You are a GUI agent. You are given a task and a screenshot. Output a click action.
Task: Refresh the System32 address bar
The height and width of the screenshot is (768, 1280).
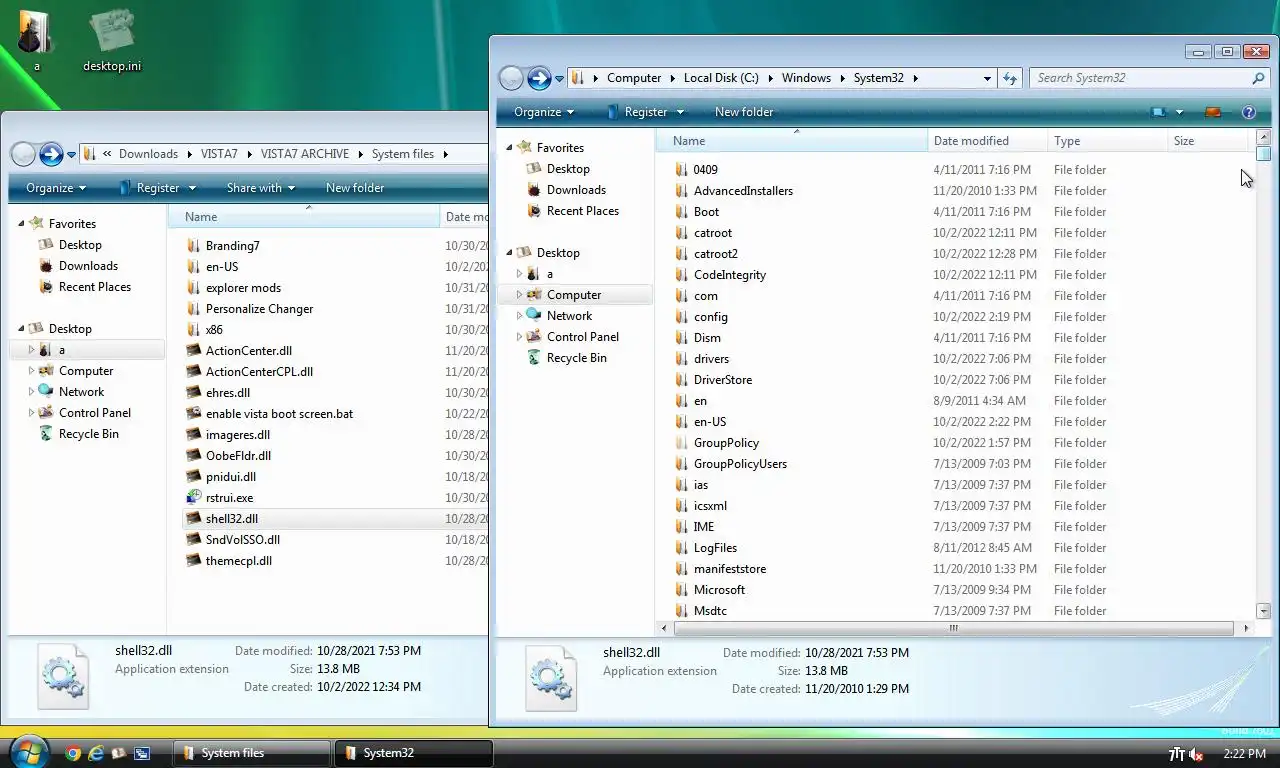click(1010, 78)
